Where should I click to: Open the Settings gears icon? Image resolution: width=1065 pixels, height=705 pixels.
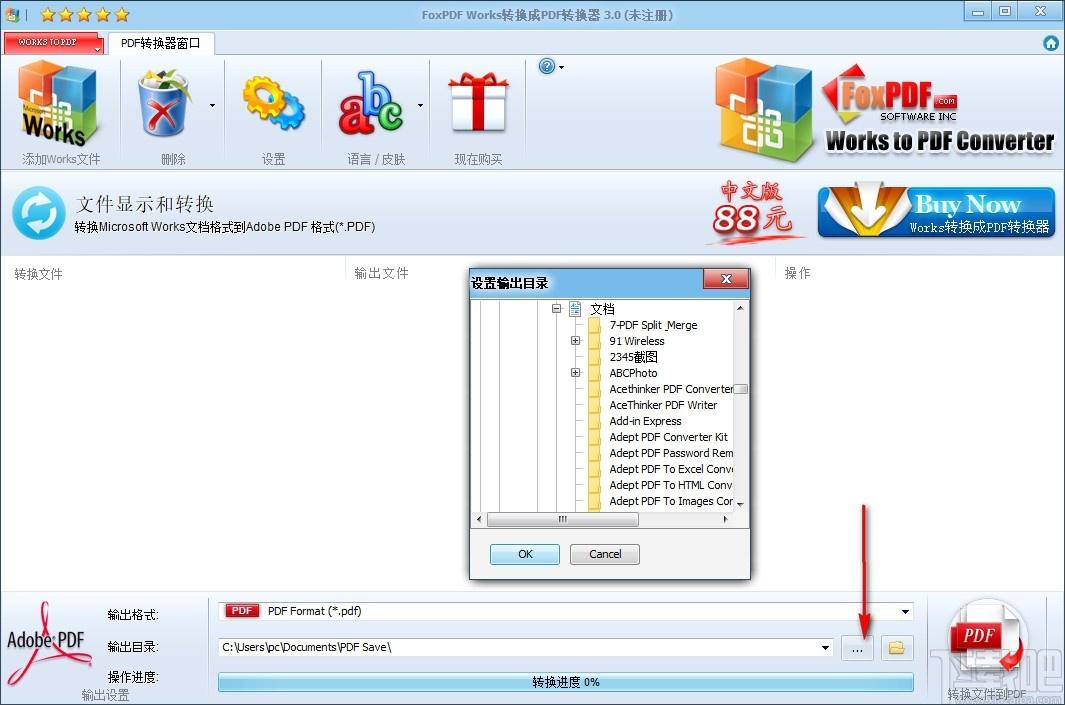coord(273,103)
